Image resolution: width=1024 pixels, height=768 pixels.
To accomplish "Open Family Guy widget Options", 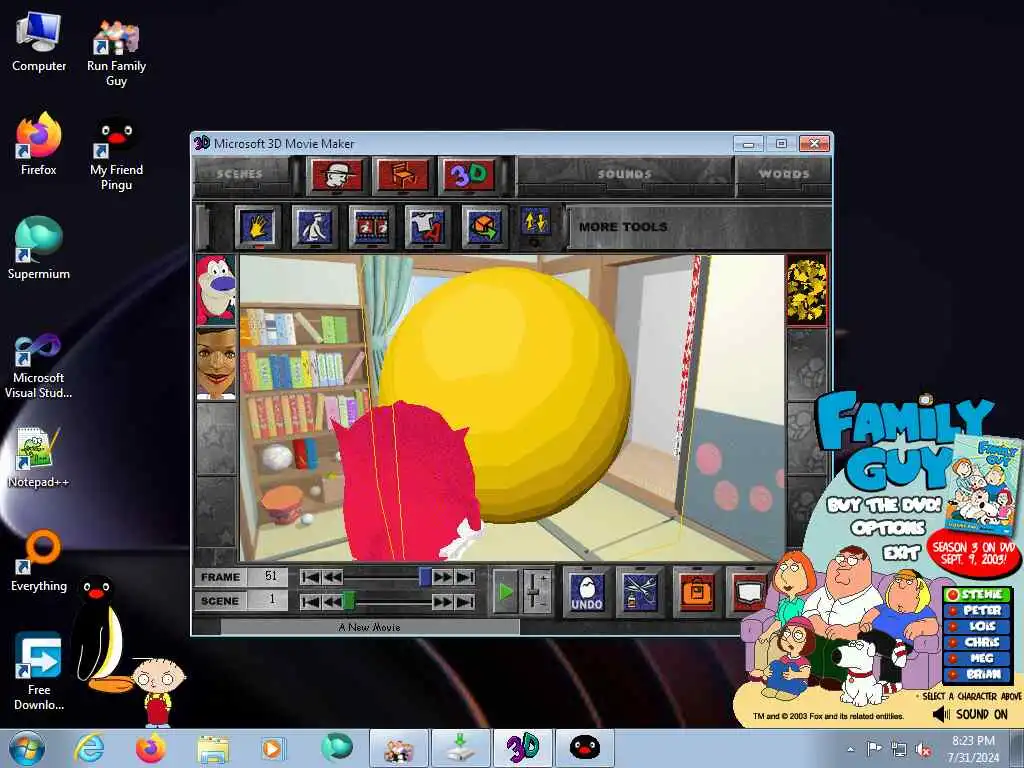I will (888, 528).
